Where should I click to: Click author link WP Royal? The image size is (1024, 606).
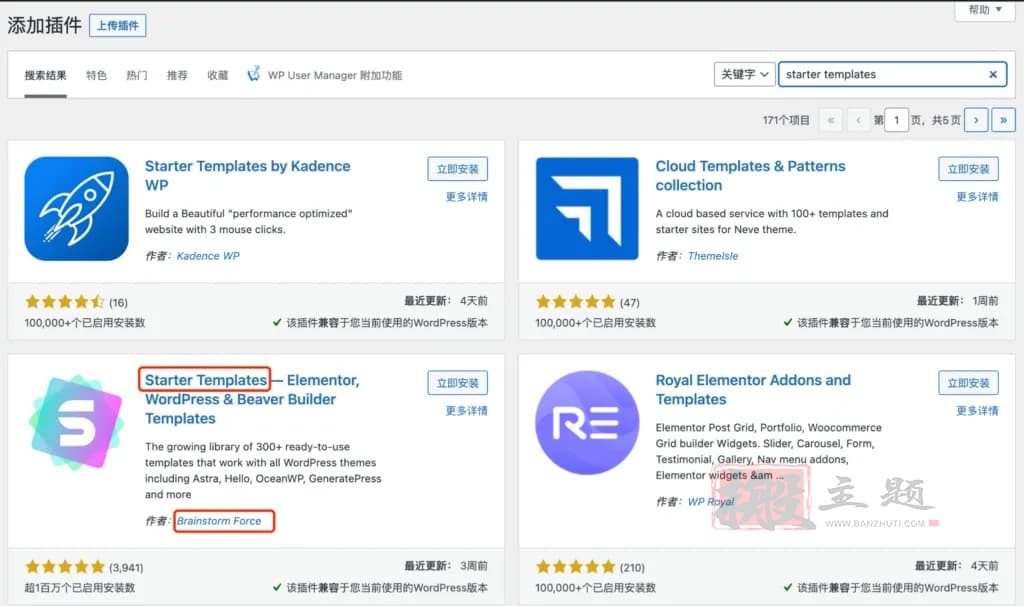711,502
